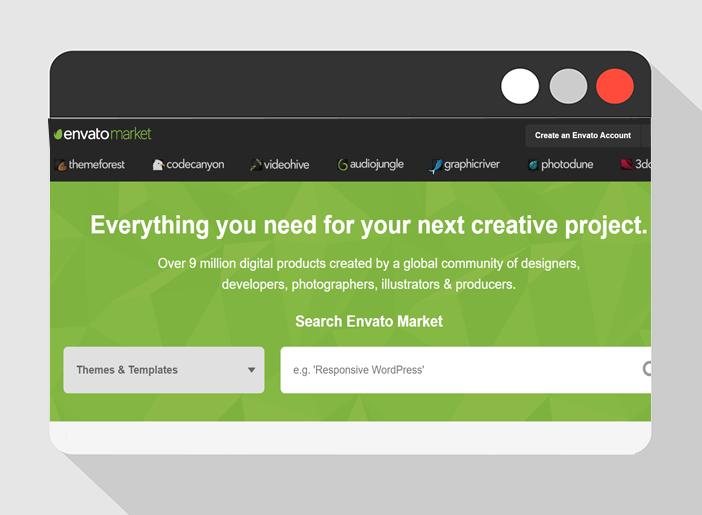702x515 pixels.
Task: Expand the Themes & Templates dropdown
Action: [164, 370]
